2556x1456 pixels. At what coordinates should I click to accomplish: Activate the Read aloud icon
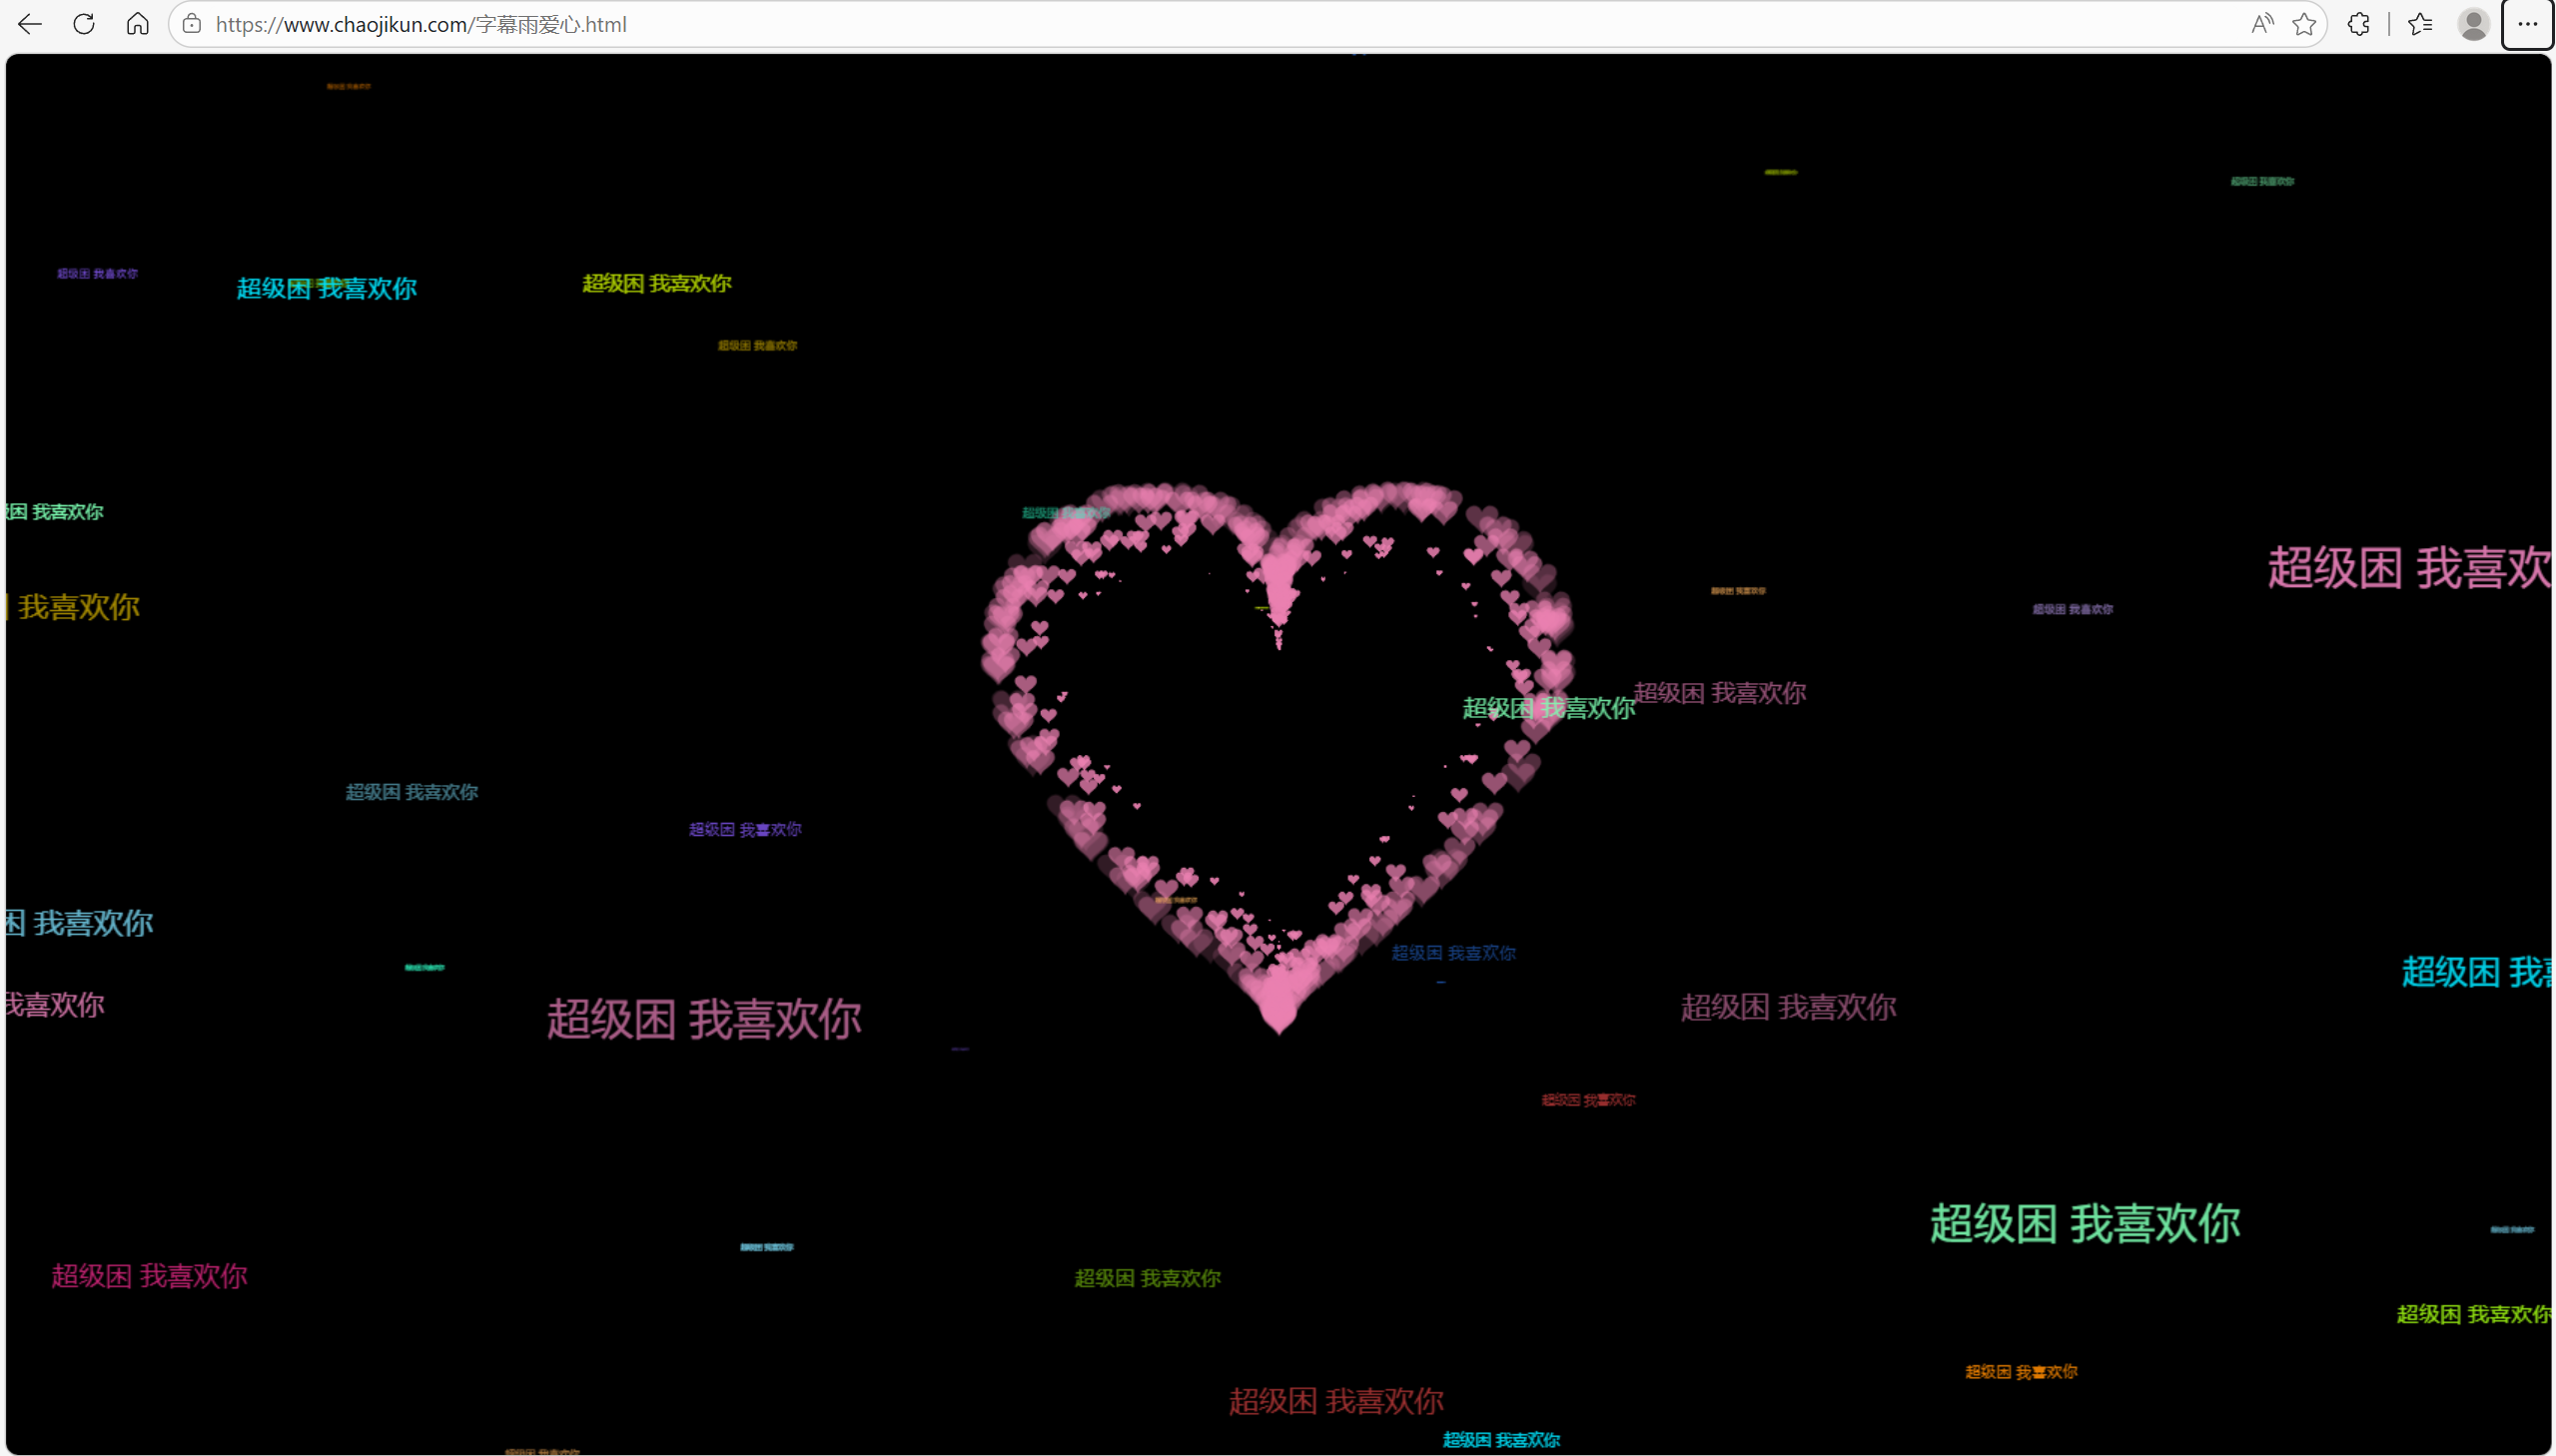coord(2262,24)
